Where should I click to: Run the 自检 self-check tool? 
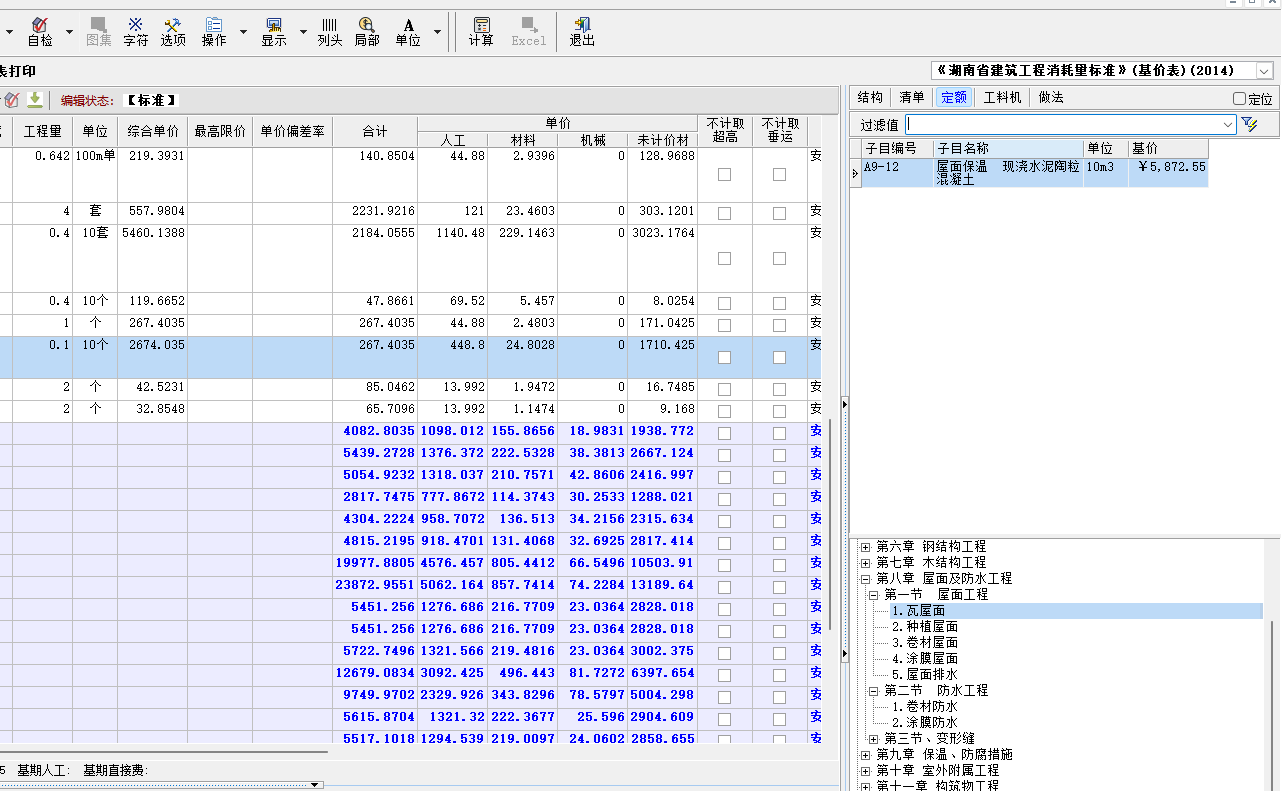pos(40,31)
